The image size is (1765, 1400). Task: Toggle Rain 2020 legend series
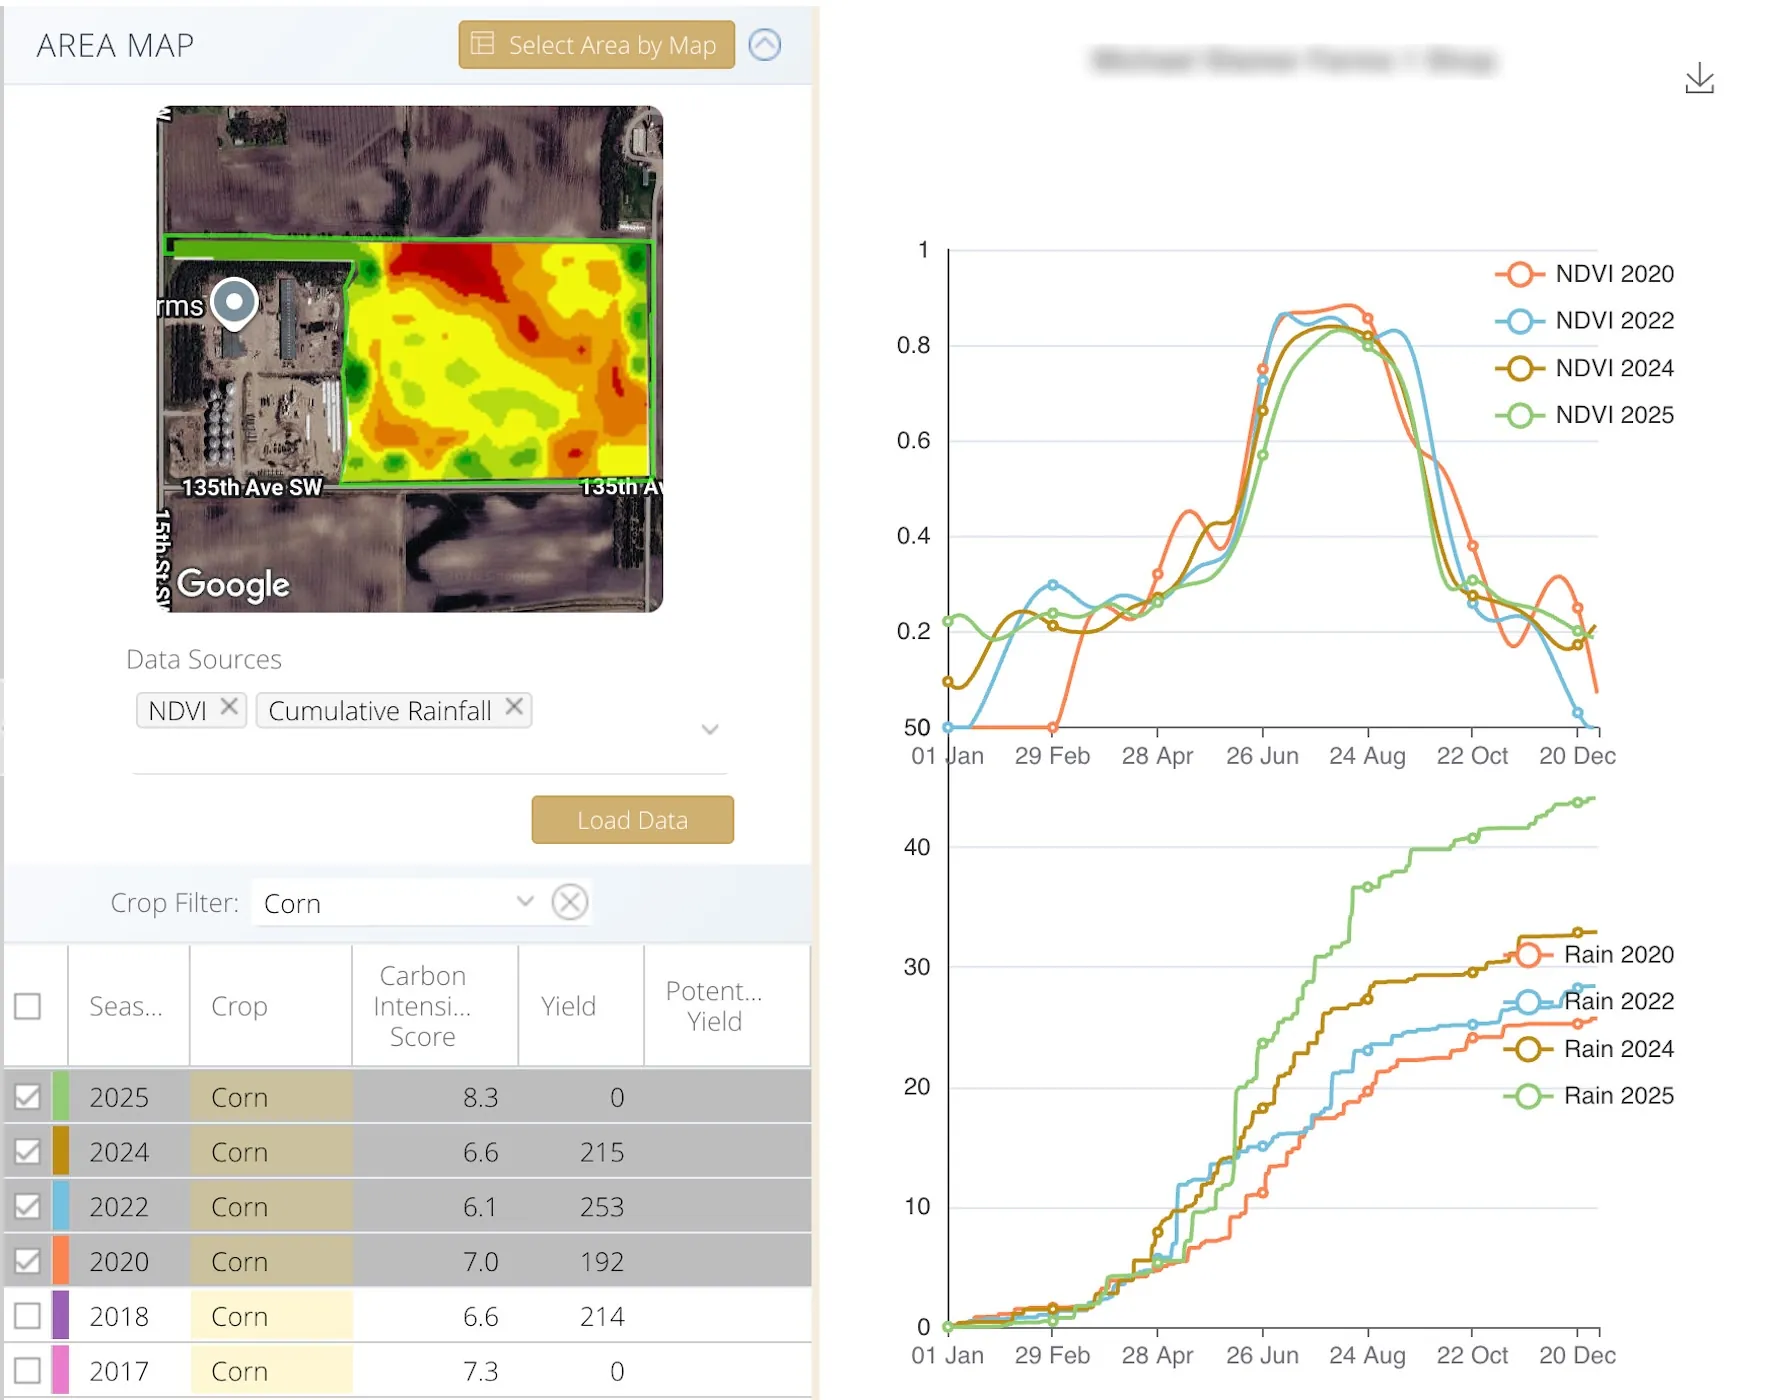(x=1590, y=955)
